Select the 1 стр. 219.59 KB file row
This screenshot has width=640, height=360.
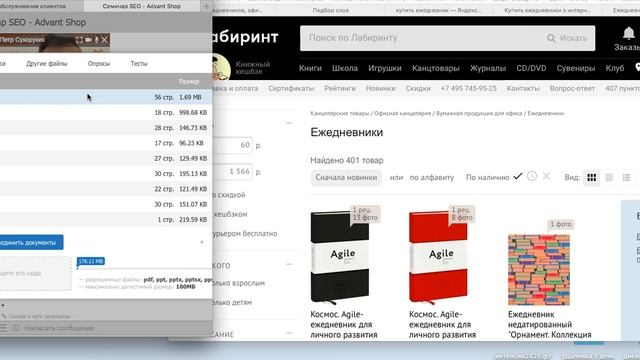[106, 220]
